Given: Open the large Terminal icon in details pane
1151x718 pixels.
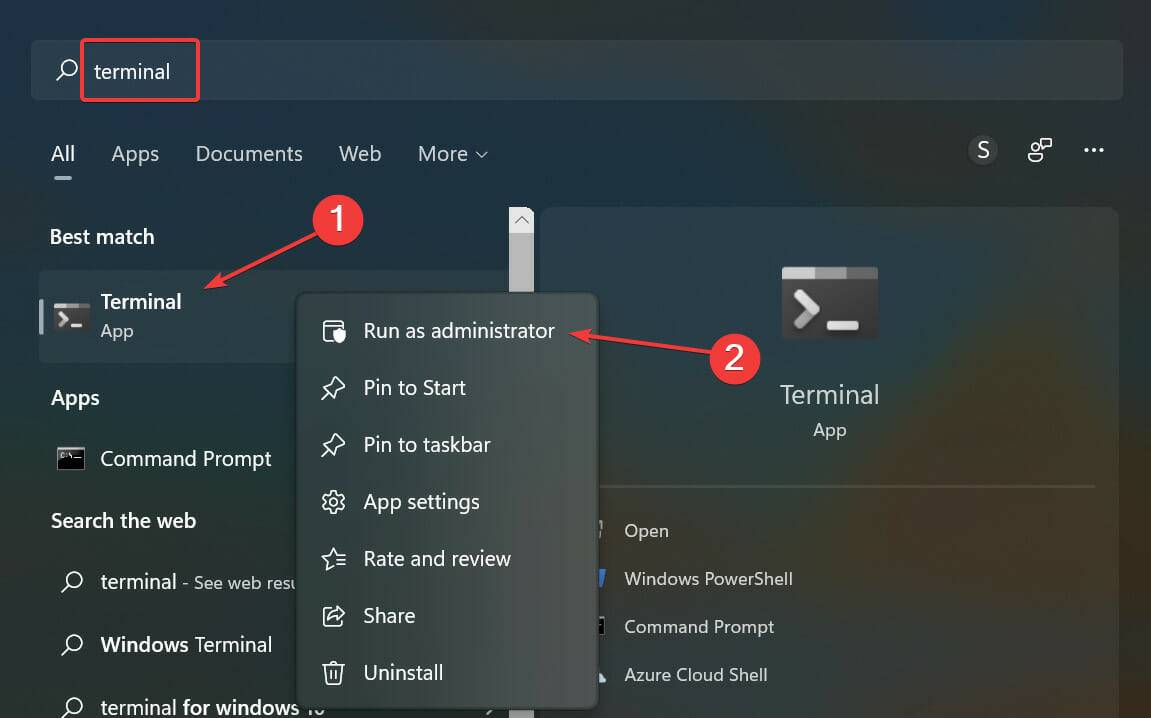Looking at the screenshot, I should tap(829, 302).
